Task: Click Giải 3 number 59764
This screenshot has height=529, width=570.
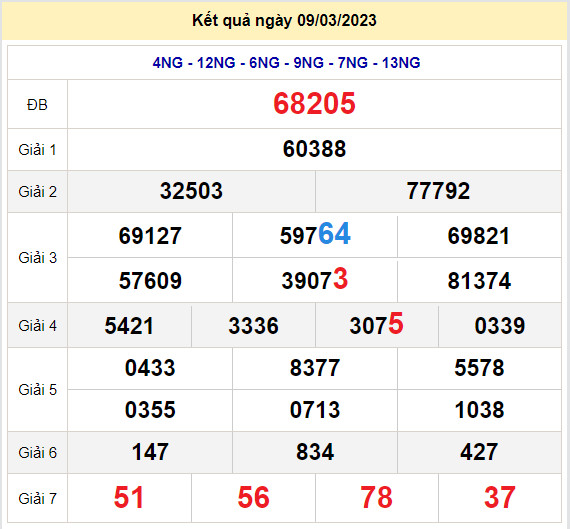Action: click(x=315, y=234)
